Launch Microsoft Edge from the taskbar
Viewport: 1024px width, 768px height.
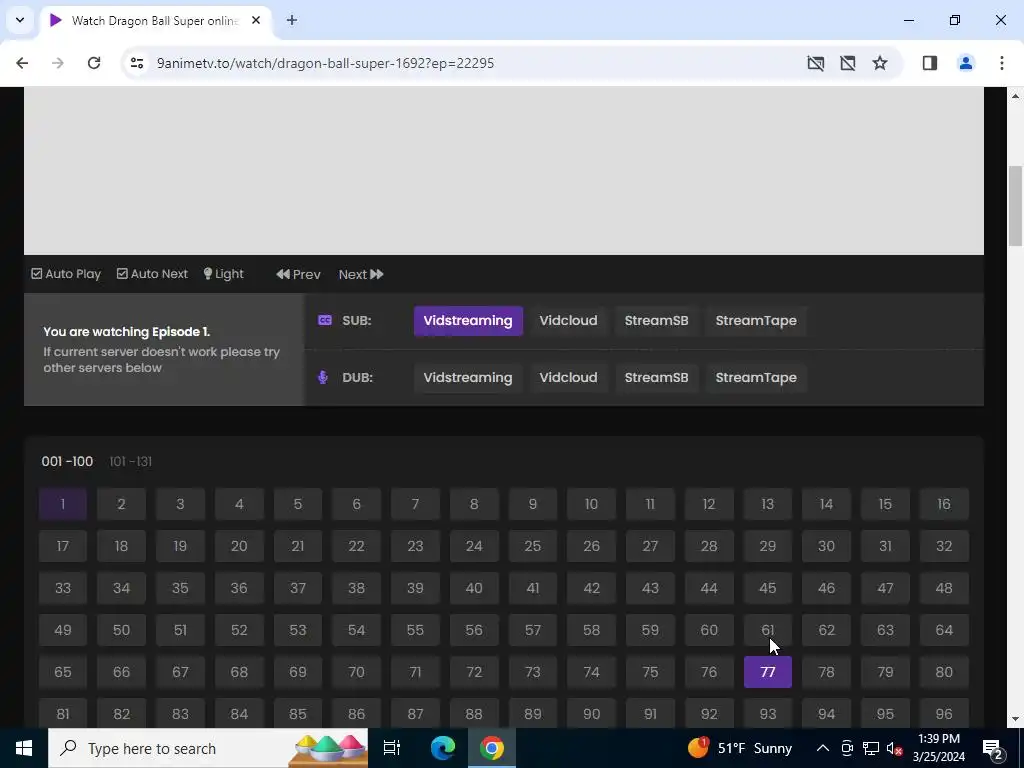coord(443,748)
